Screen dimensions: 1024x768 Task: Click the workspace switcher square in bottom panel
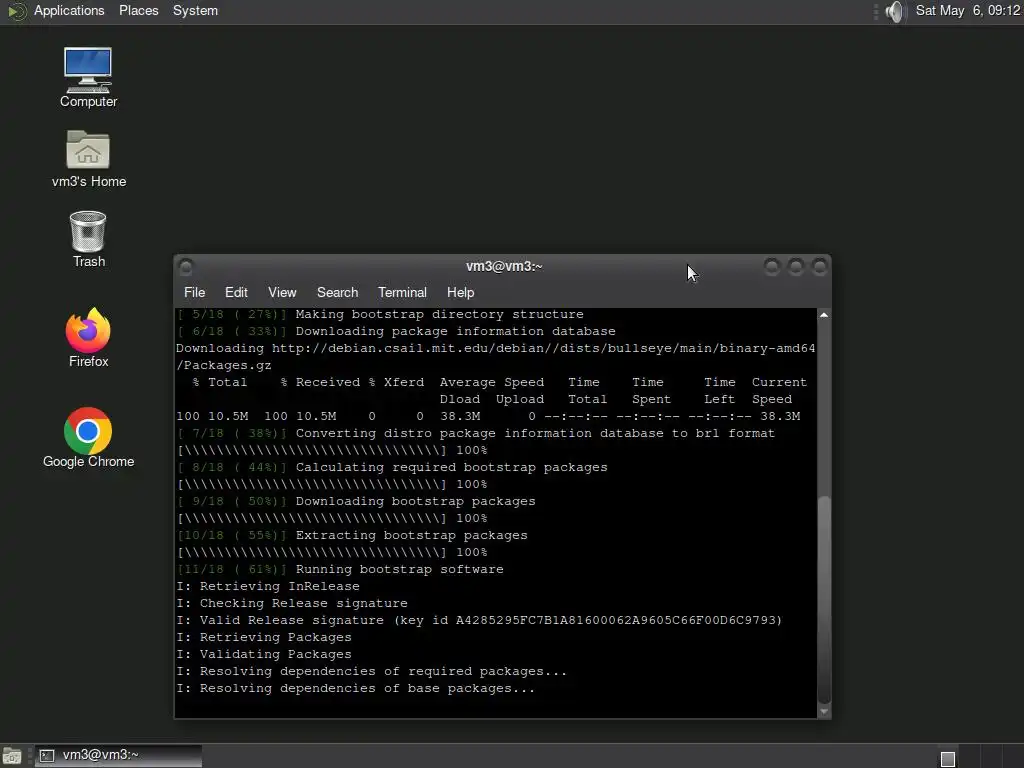[x=948, y=758]
